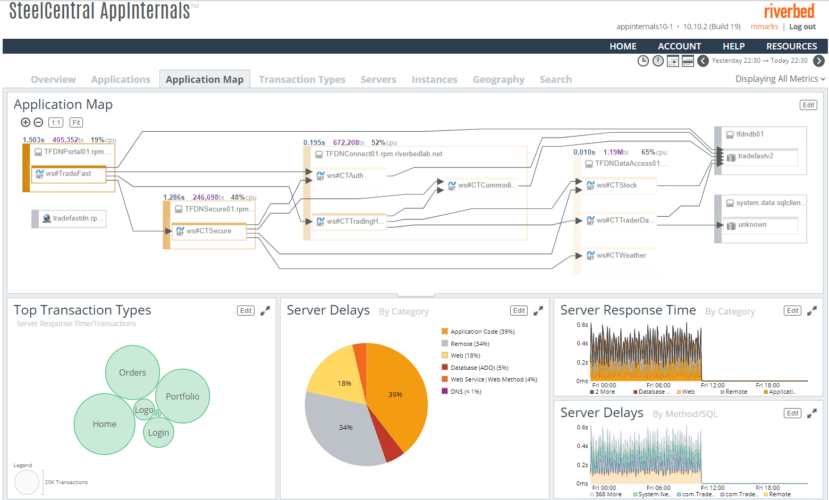Expand the Server Delays By Category panel

click(538, 311)
